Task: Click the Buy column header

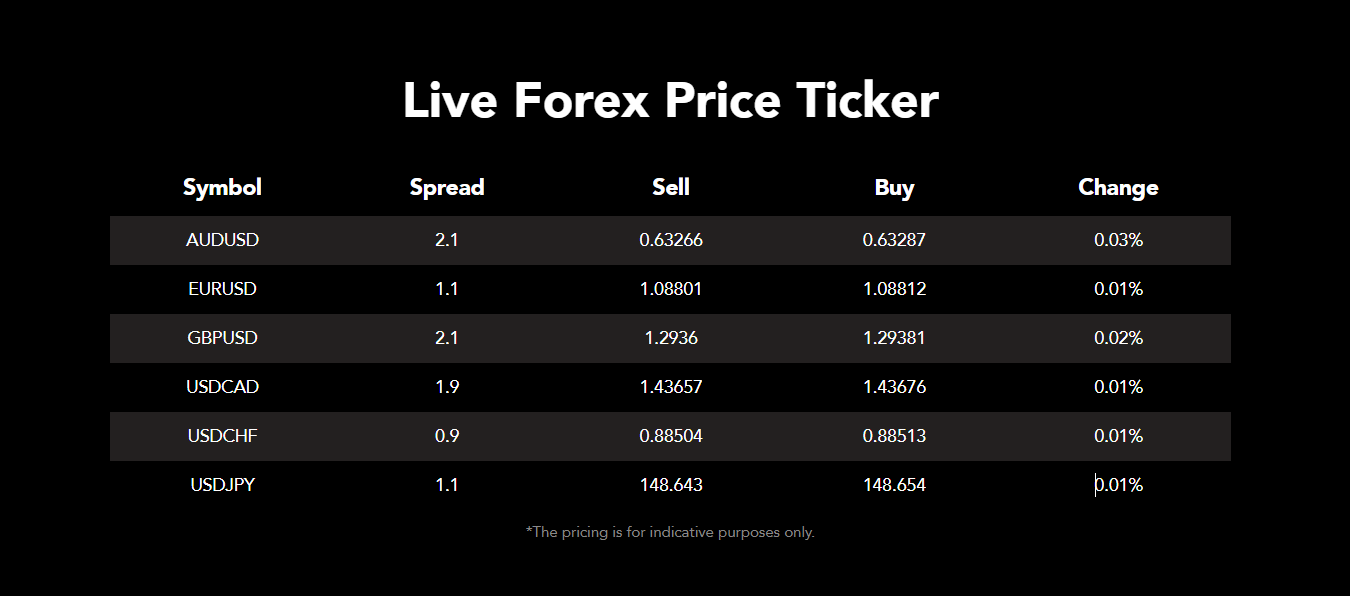Action: click(894, 188)
